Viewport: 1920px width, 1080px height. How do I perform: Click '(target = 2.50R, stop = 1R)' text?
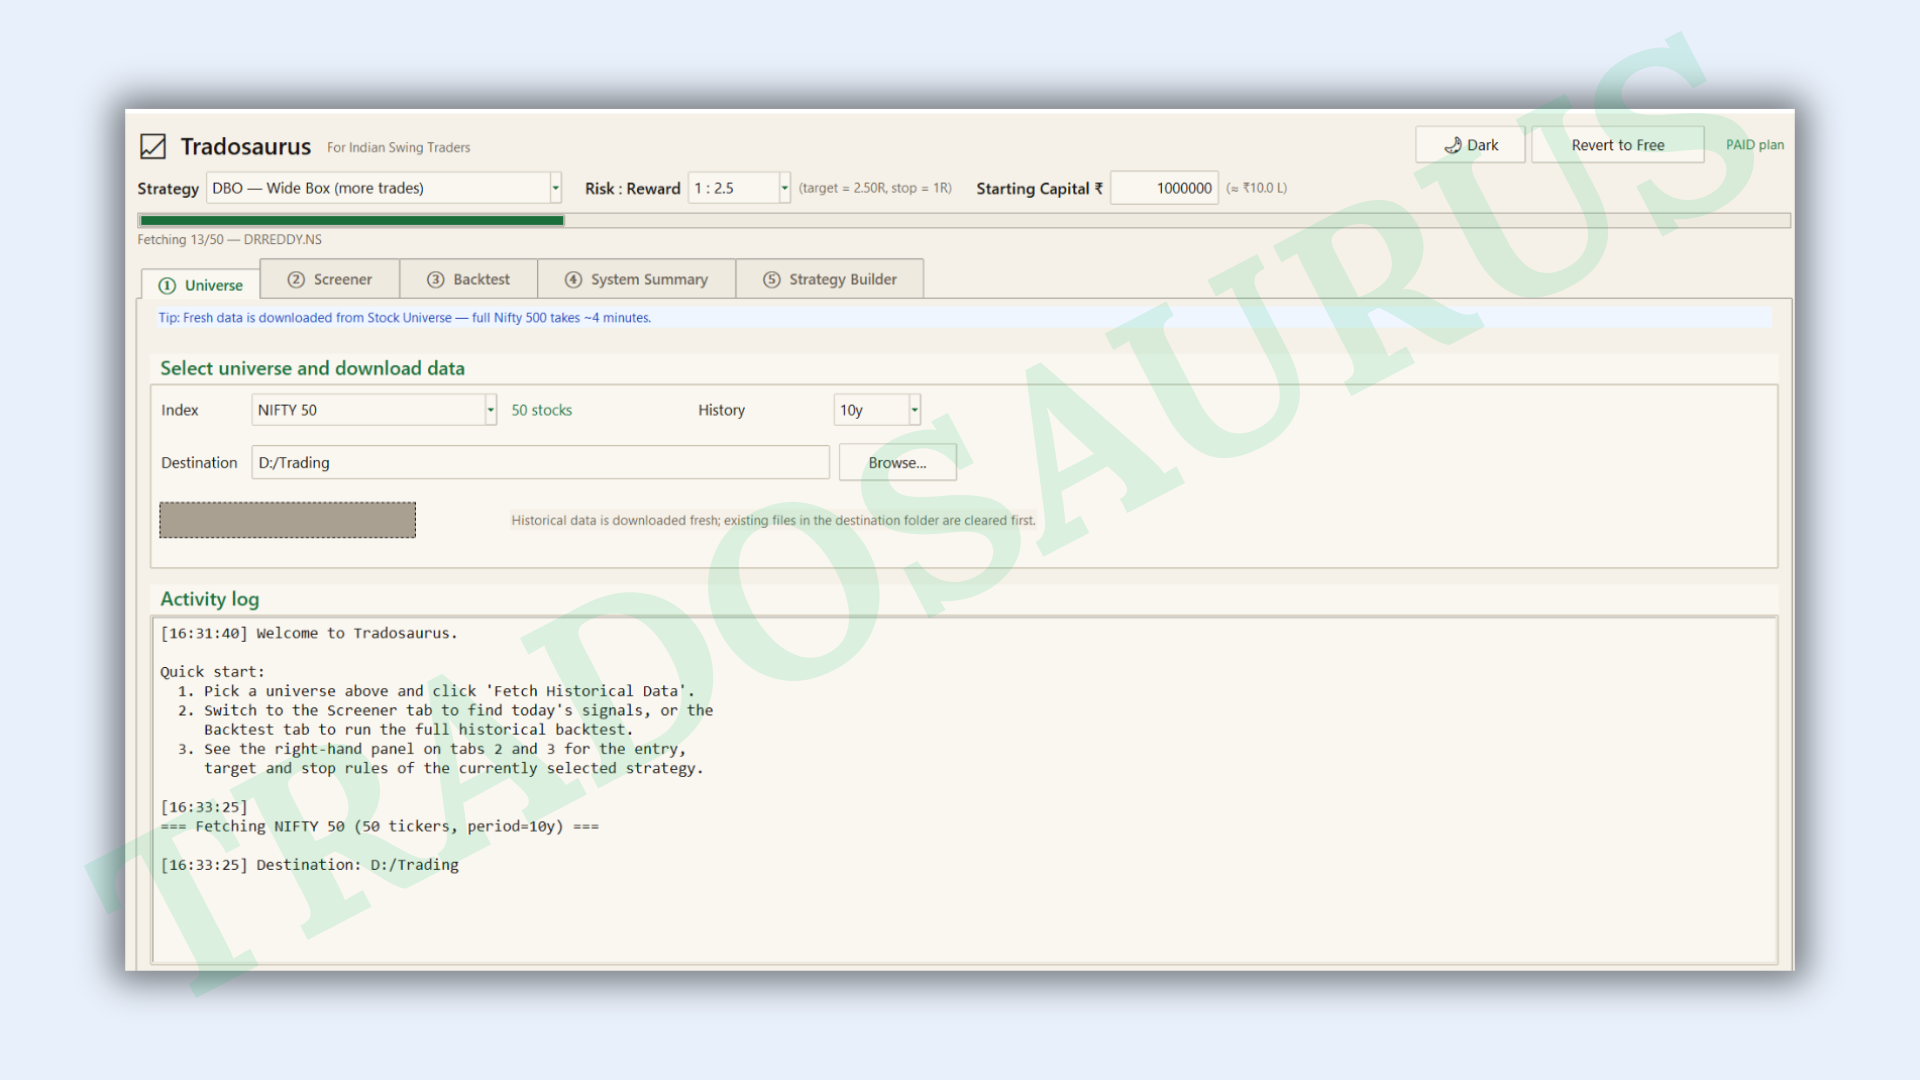[x=874, y=188]
